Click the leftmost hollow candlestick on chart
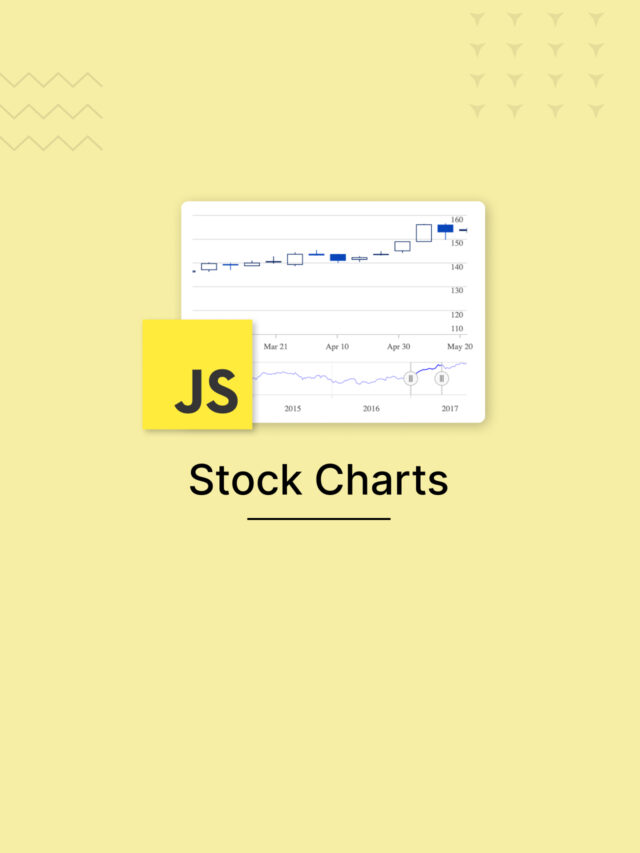Image resolution: width=640 pixels, height=853 pixels. (x=209, y=267)
